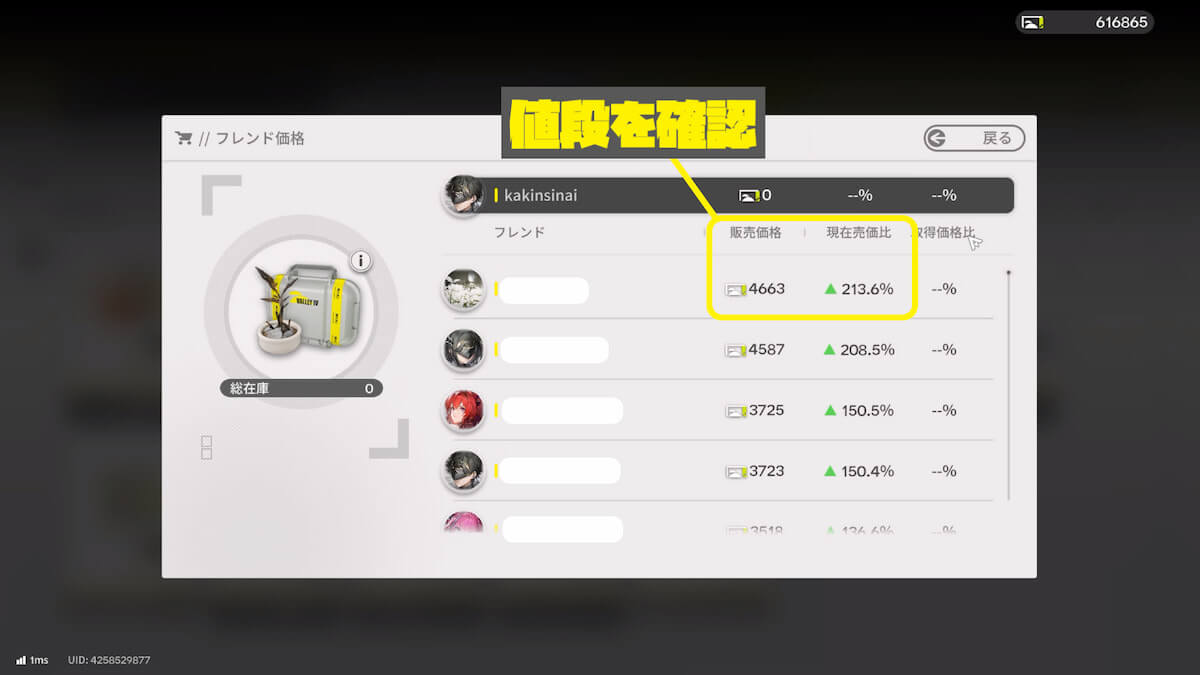Open item info via the i icon

[361, 262]
